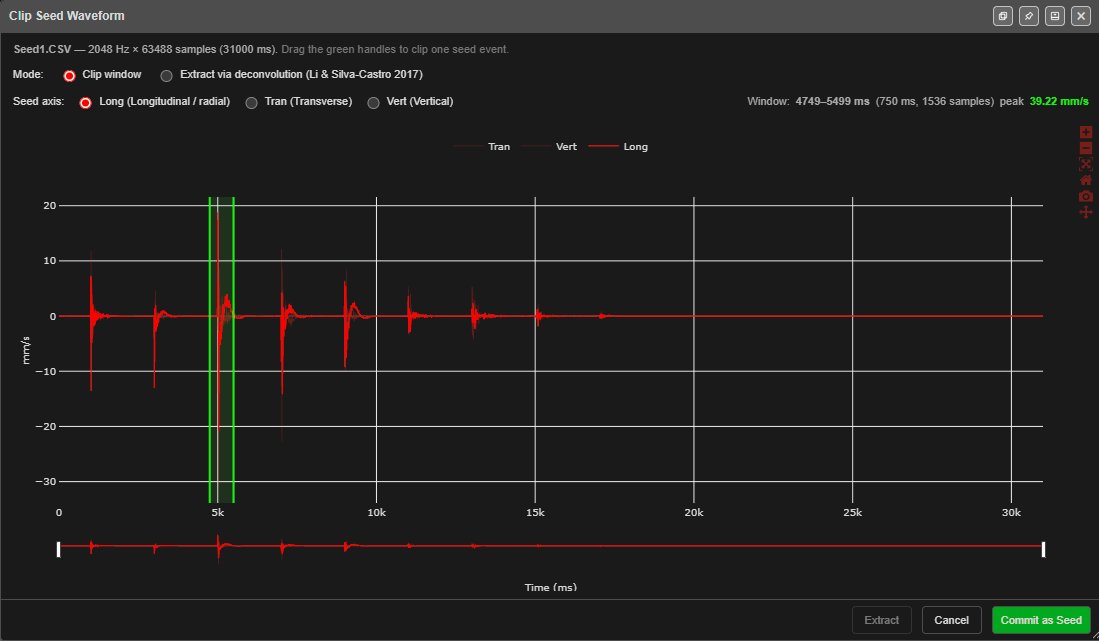Click the autoscale plot icon
This screenshot has height=641, width=1099.
click(1086, 164)
